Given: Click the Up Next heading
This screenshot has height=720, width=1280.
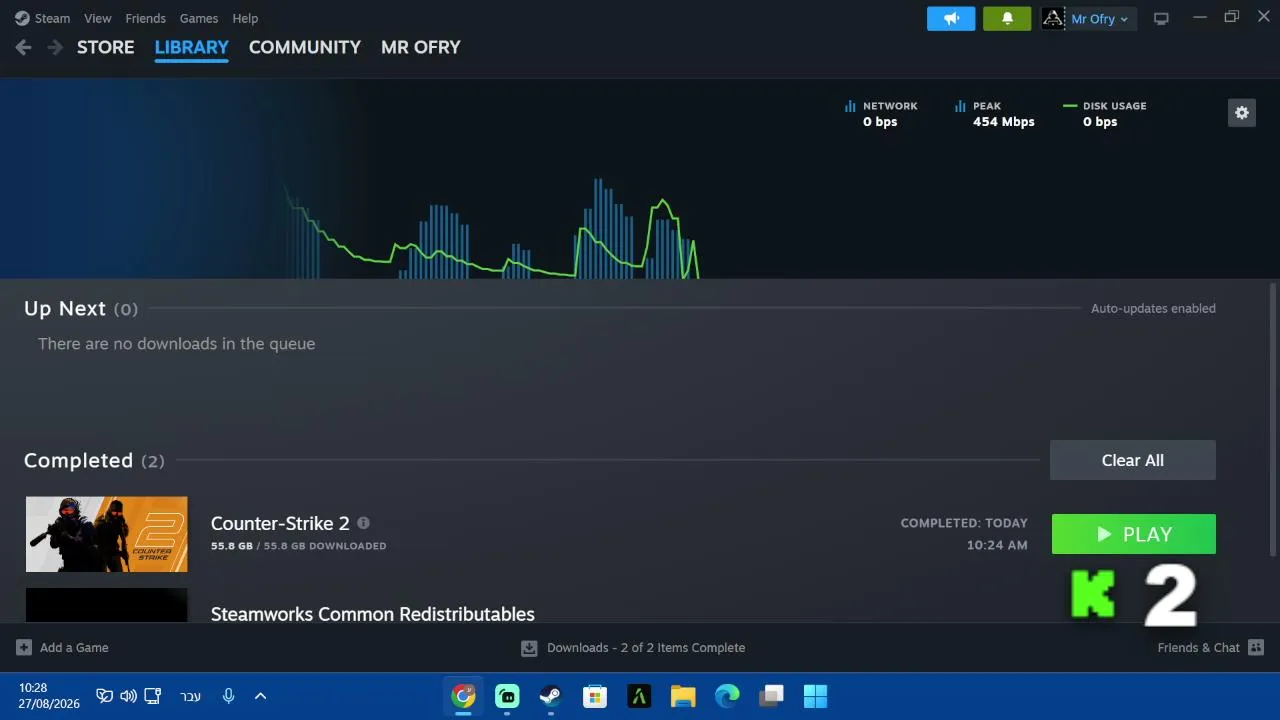Looking at the screenshot, I should [65, 308].
